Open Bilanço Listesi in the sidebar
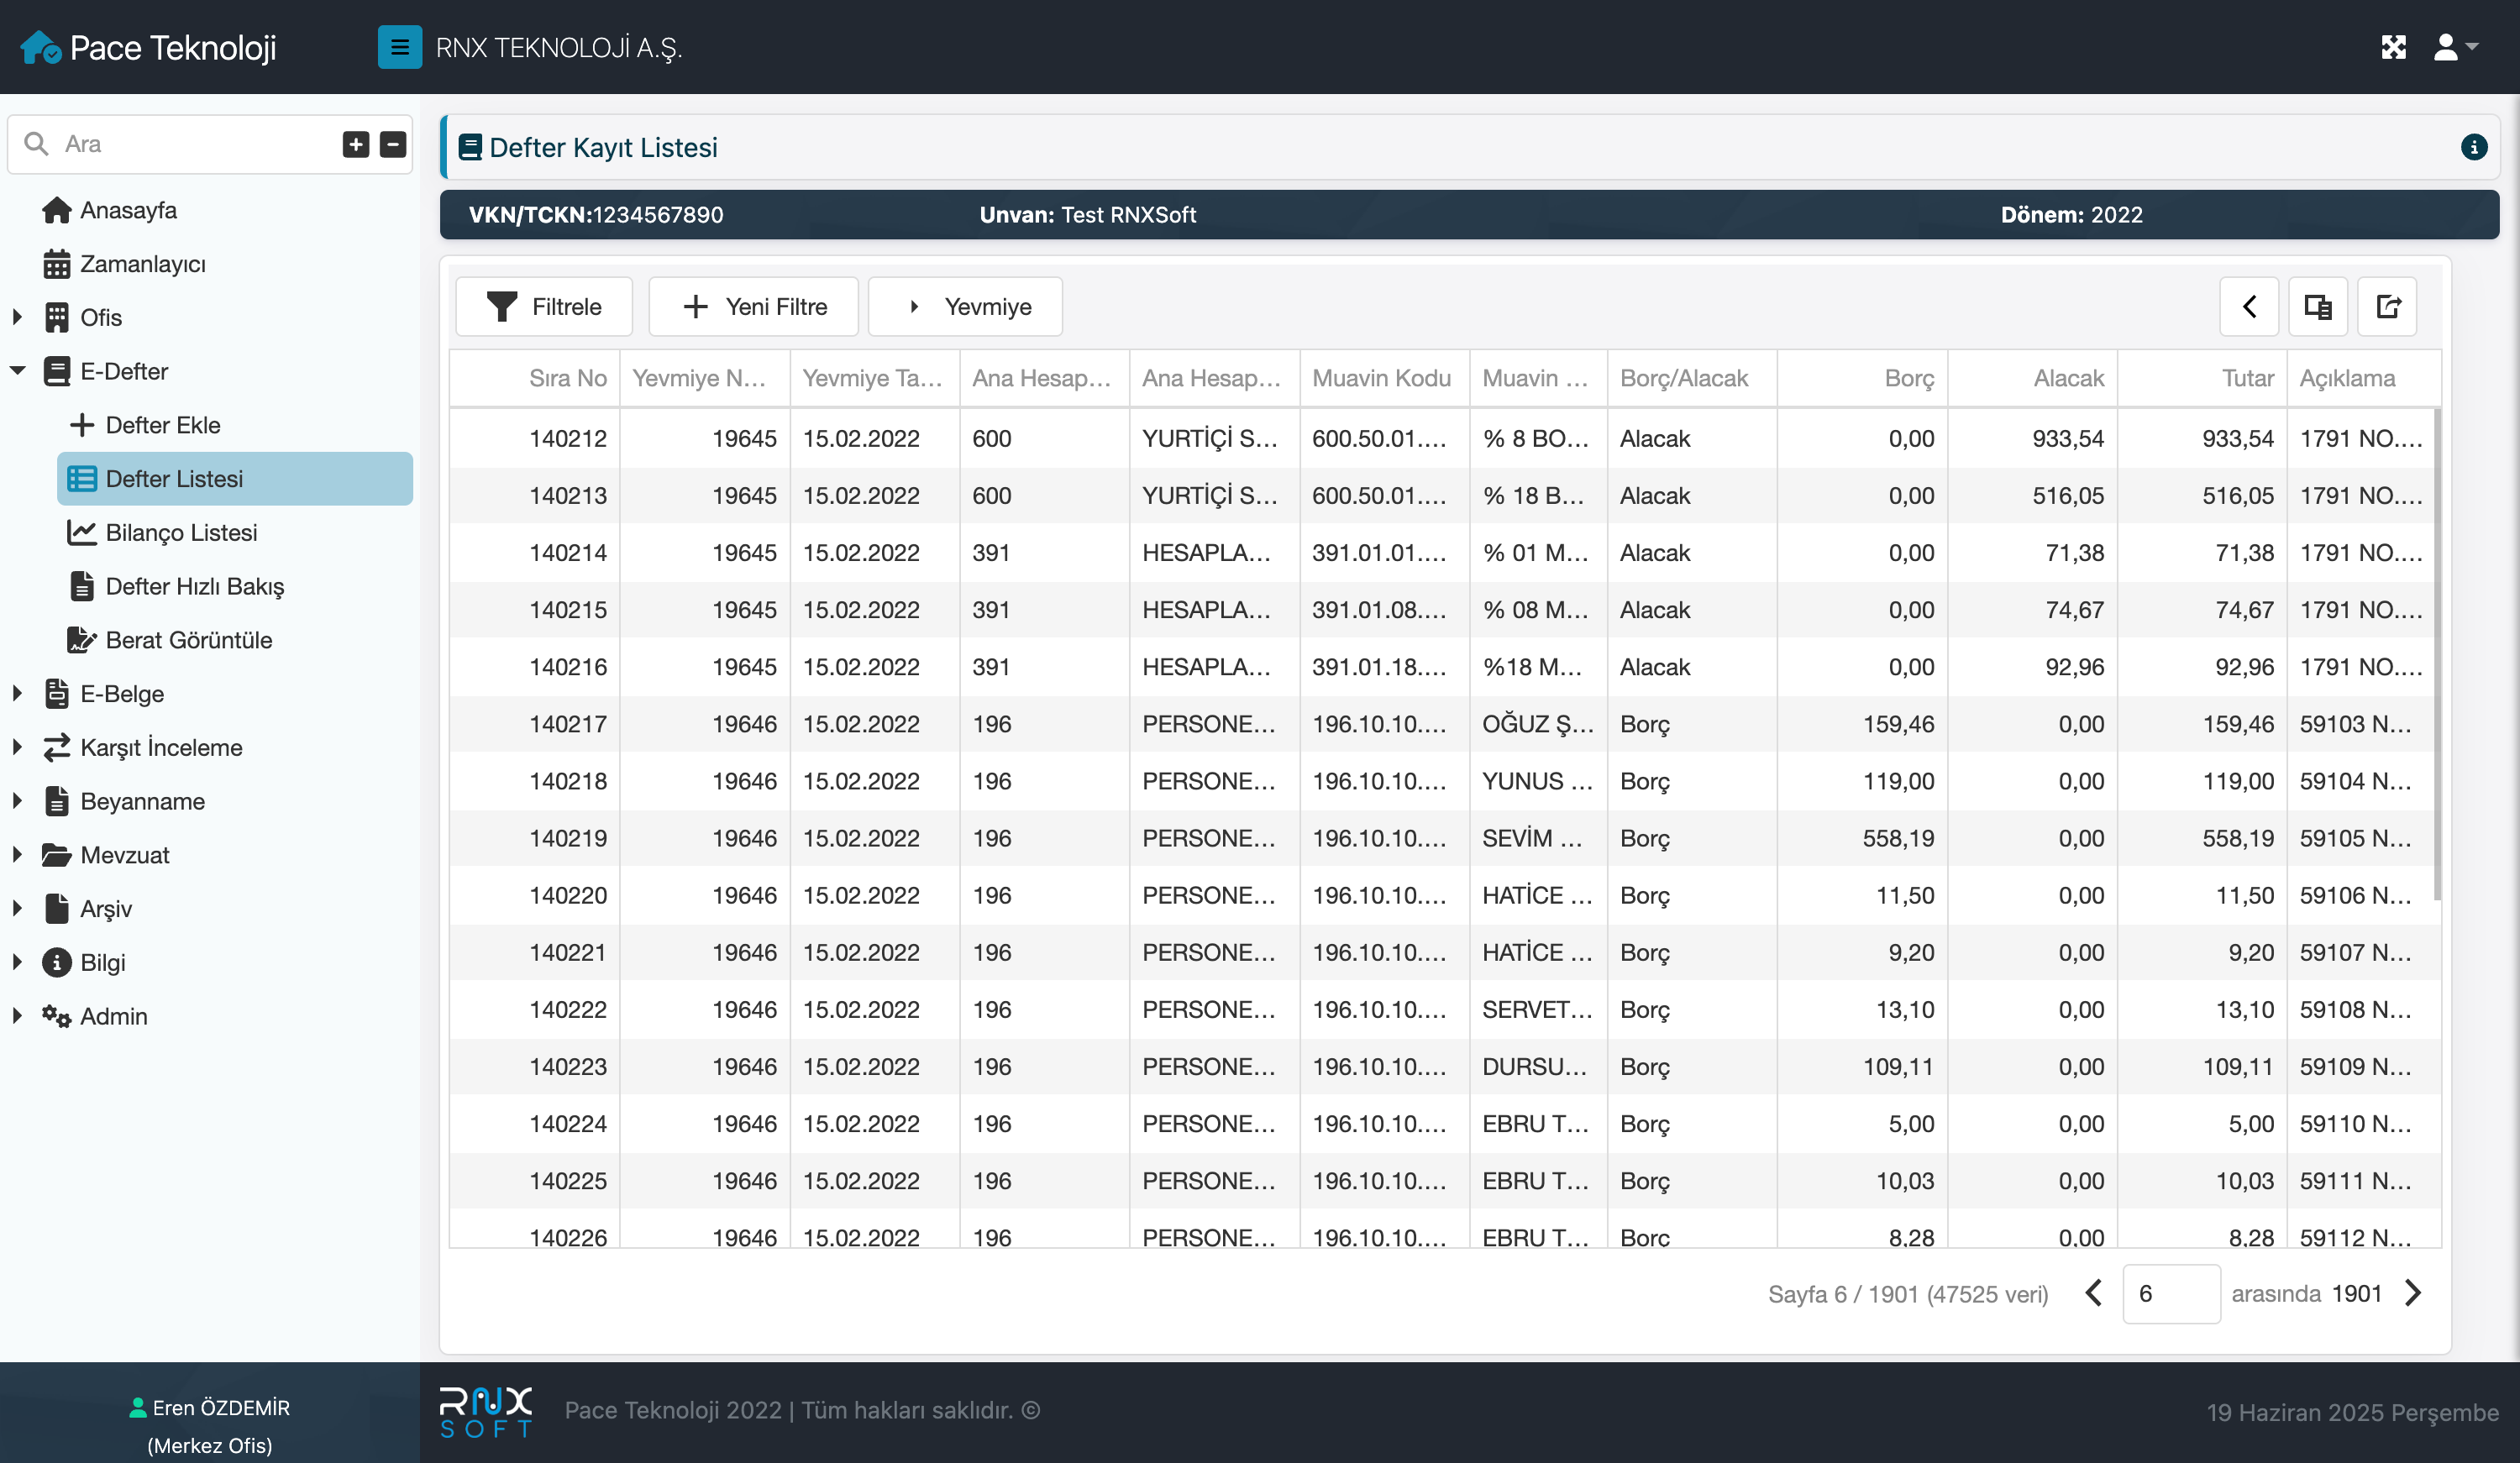Screen dimensions: 2520x1463 (x=181, y=532)
